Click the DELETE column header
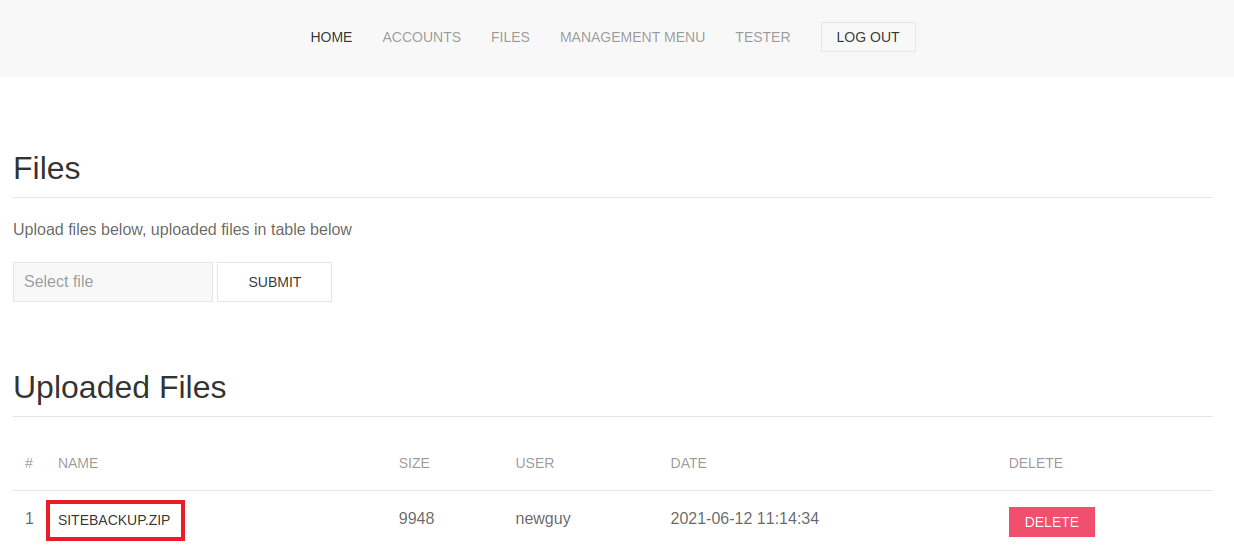This screenshot has height=548, width=1234. click(x=1035, y=463)
